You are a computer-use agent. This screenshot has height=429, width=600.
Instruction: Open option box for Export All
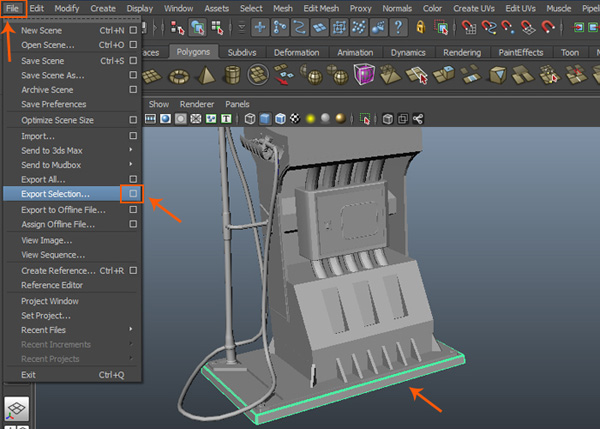pyautogui.click(x=133, y=179)
